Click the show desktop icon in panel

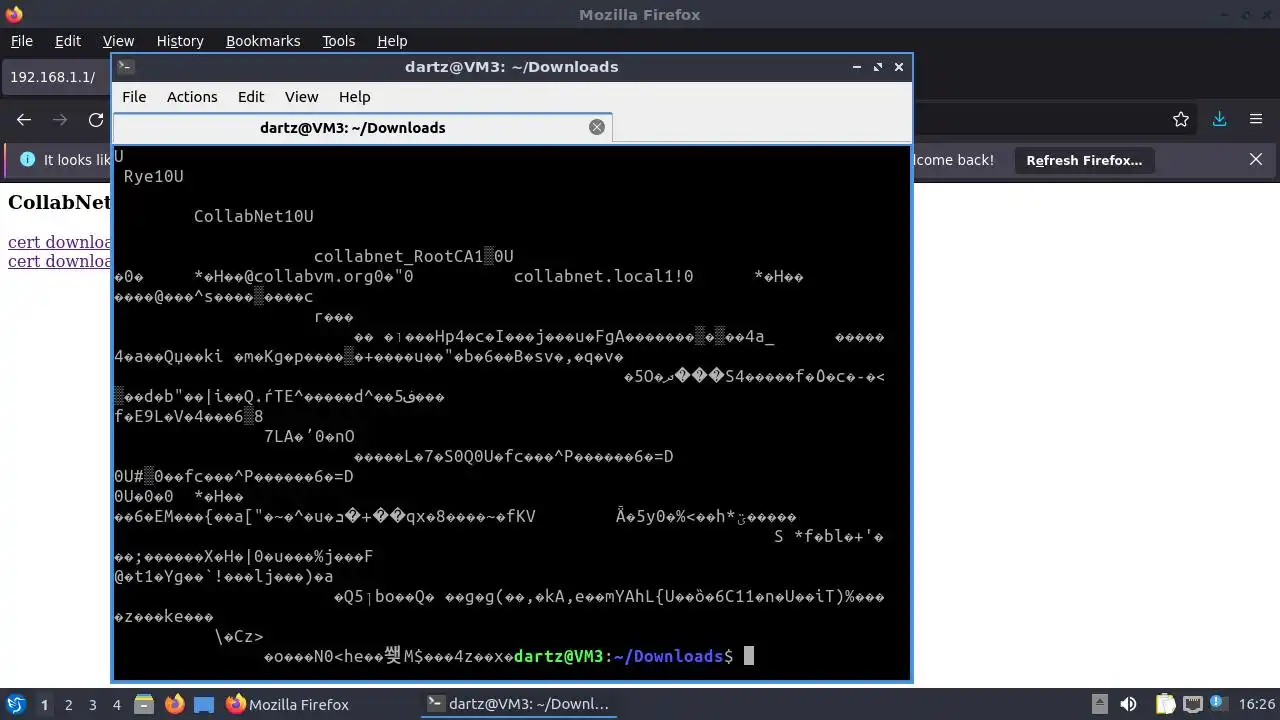[x=204, y=704]
